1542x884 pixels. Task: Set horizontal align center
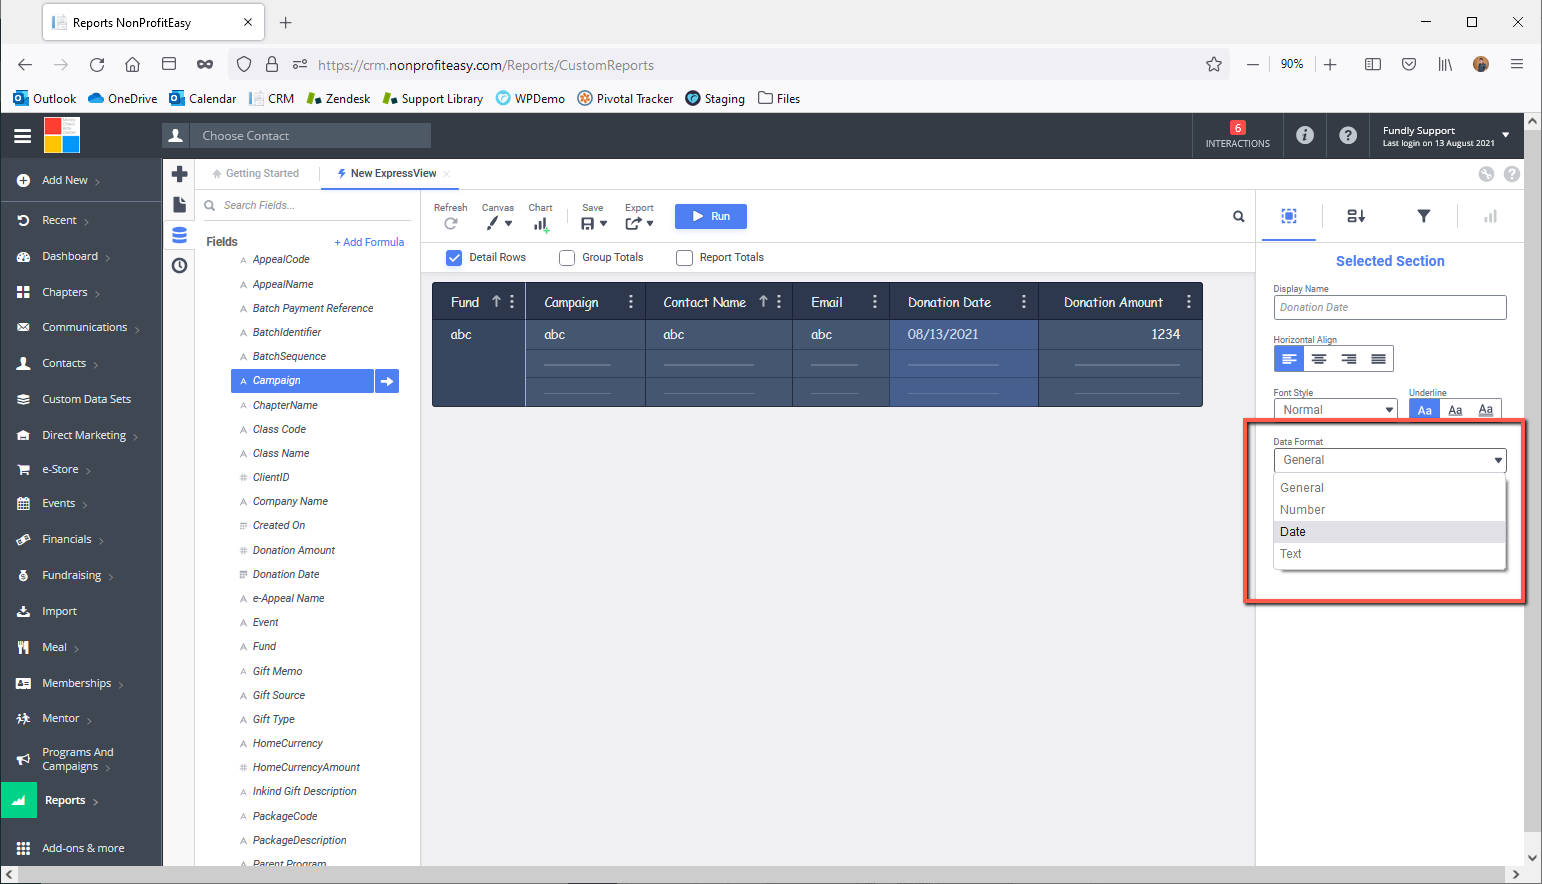coord(1319,359)
